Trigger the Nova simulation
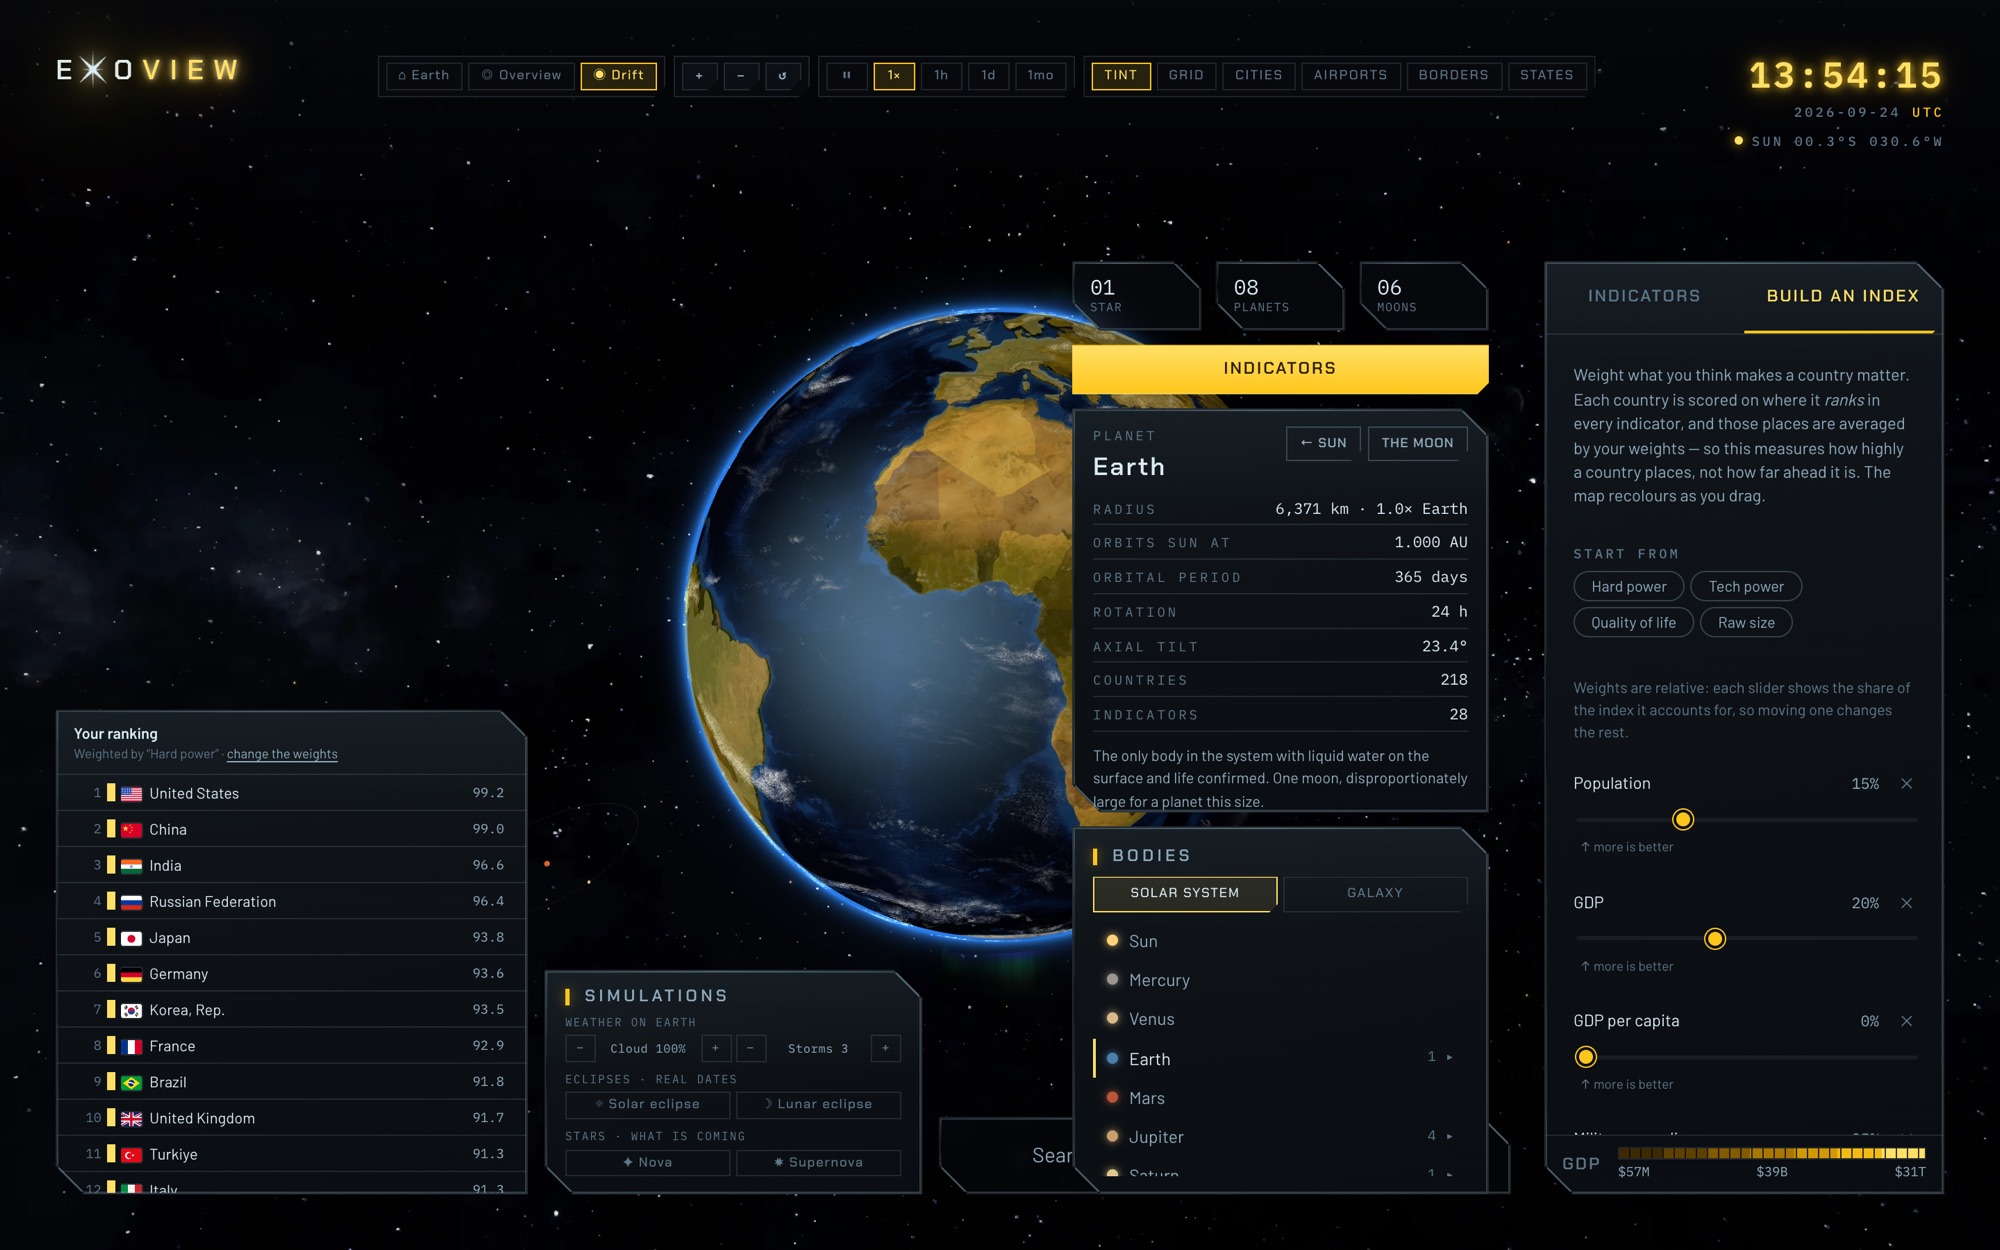 pos(648,1162)
